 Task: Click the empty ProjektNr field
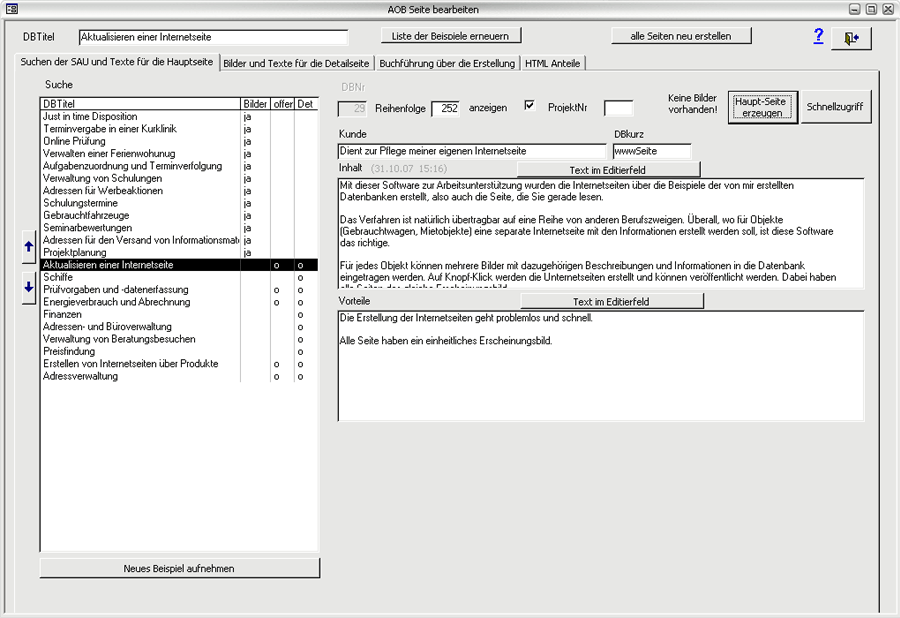pyautogui.click(x=619, y=108)
